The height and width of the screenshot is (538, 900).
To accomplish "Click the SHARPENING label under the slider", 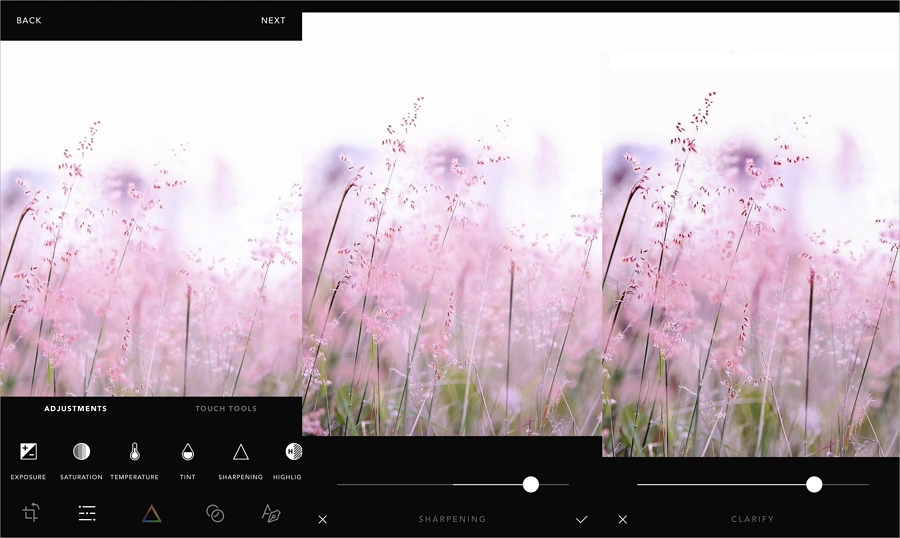I will [452, 519].
